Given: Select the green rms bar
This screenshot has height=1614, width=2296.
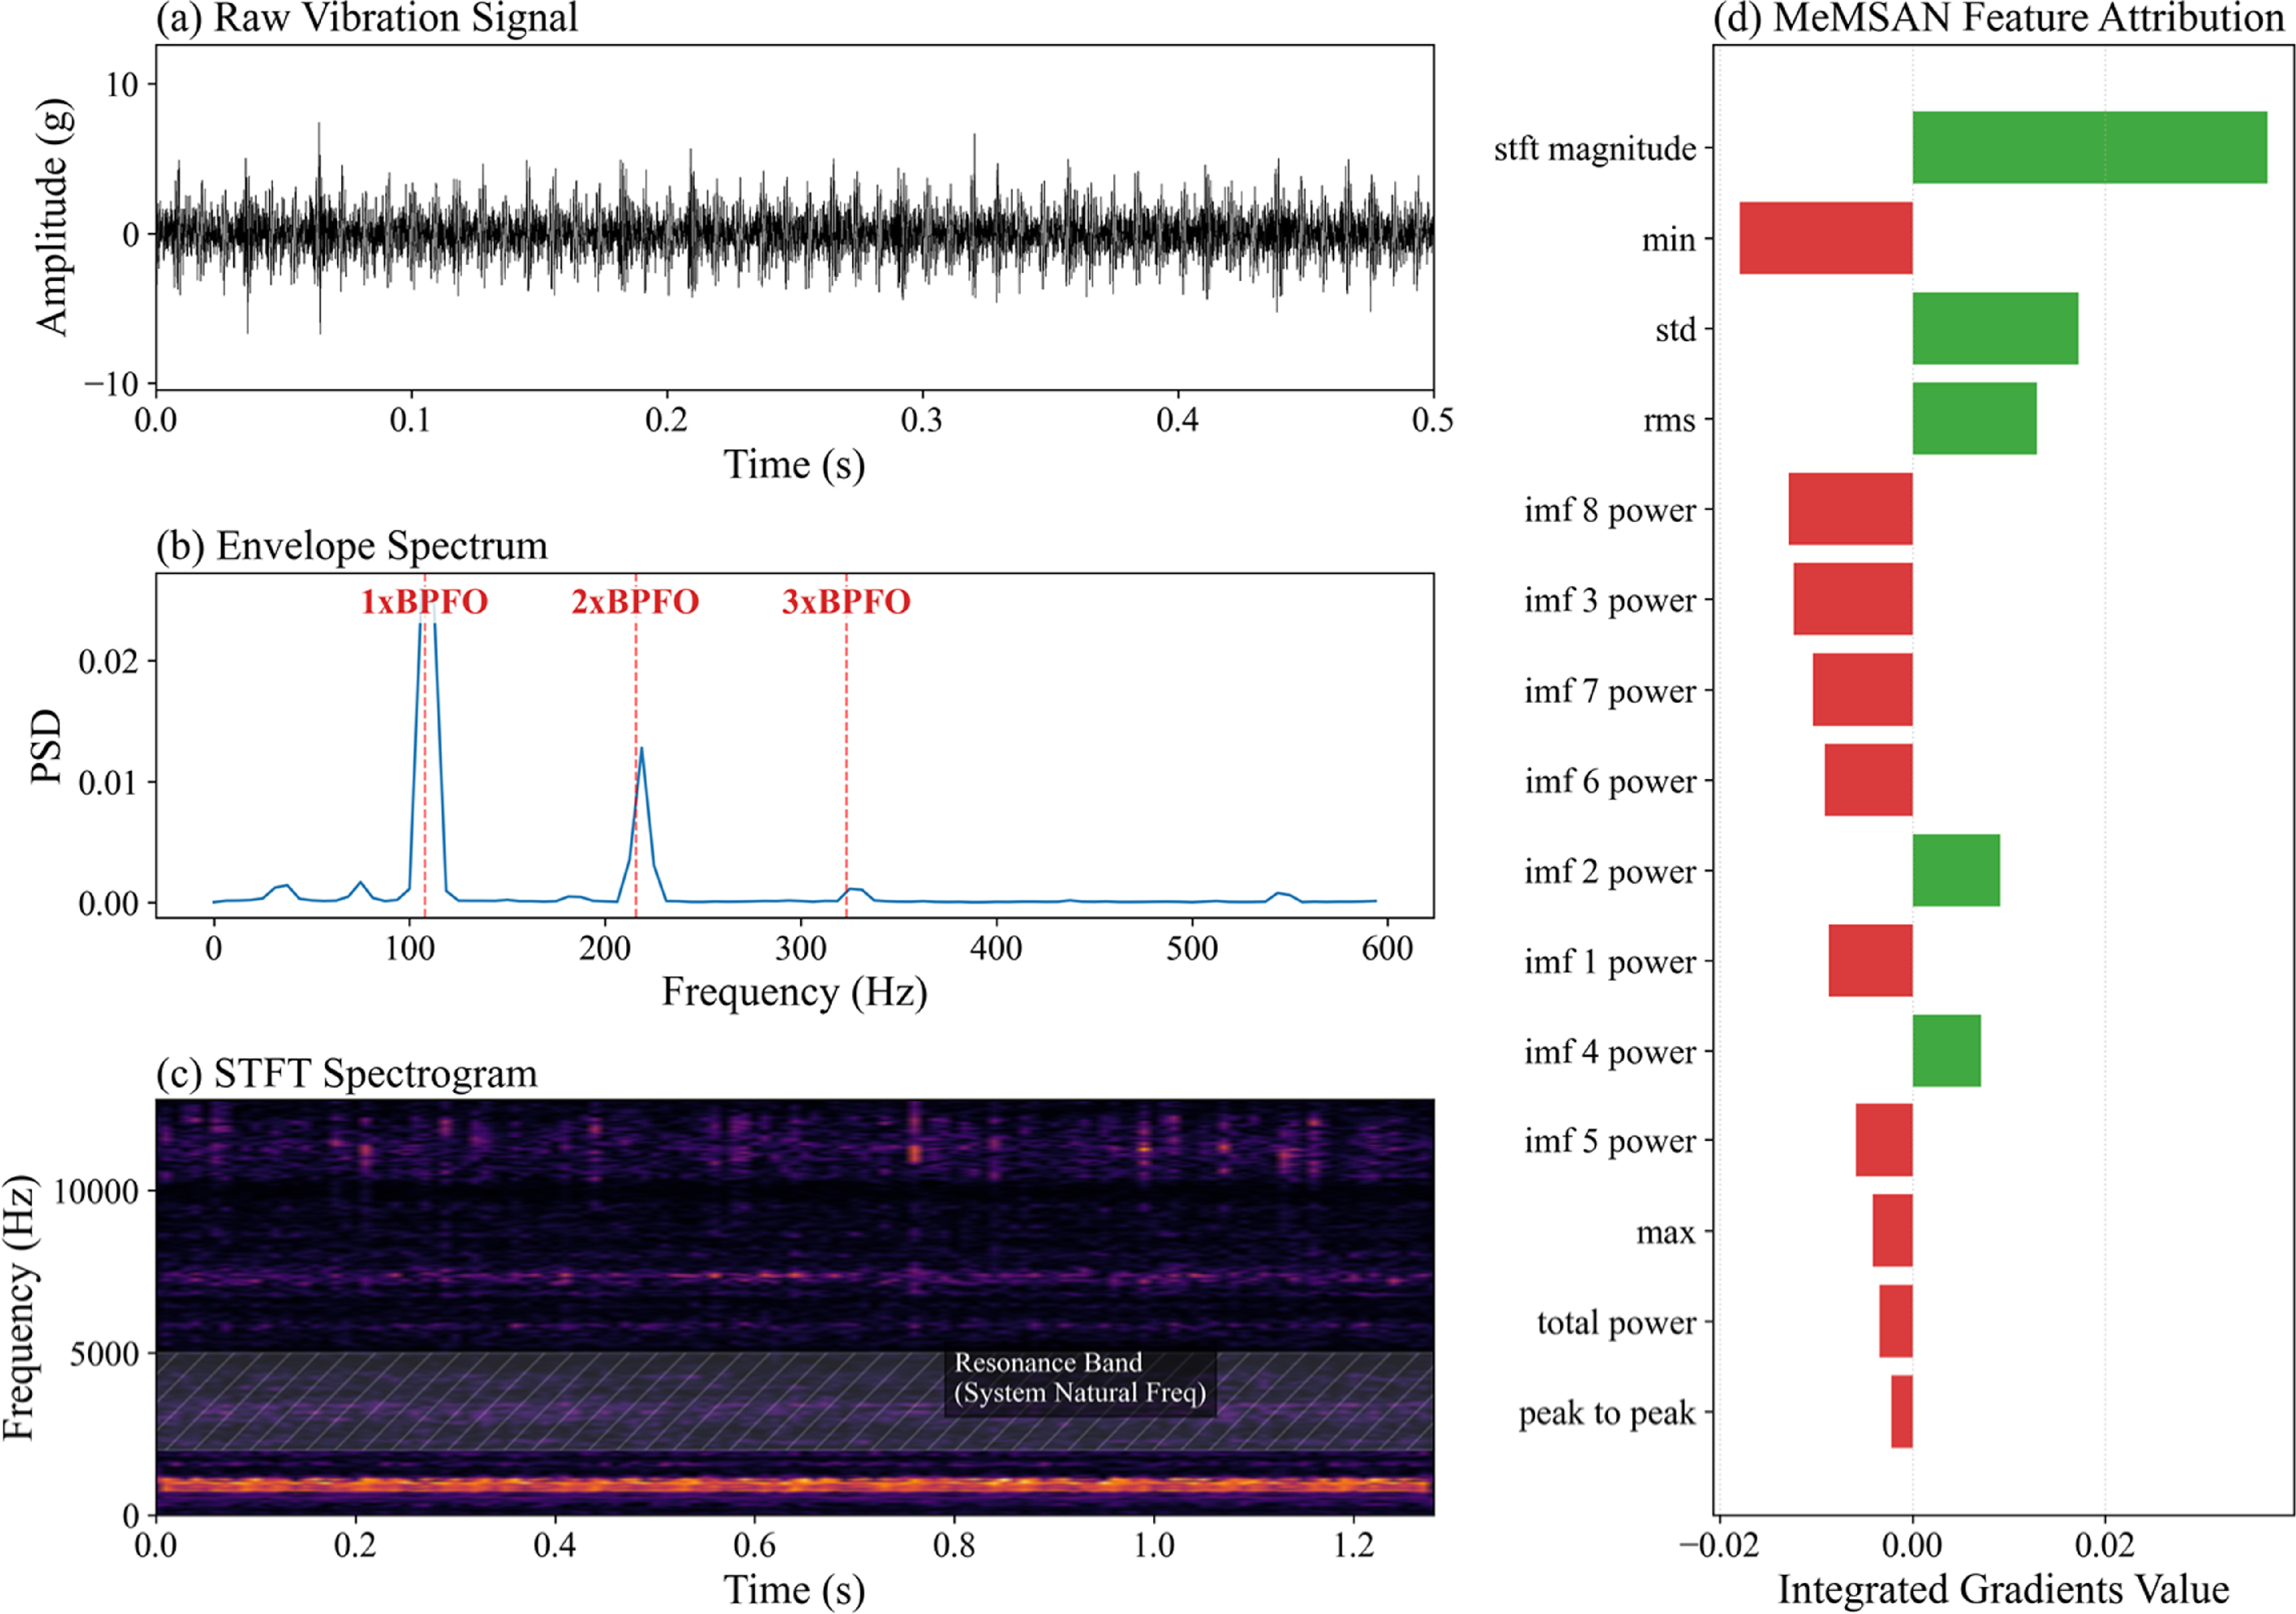Looking at the screenshot, I should [1975, 419].
